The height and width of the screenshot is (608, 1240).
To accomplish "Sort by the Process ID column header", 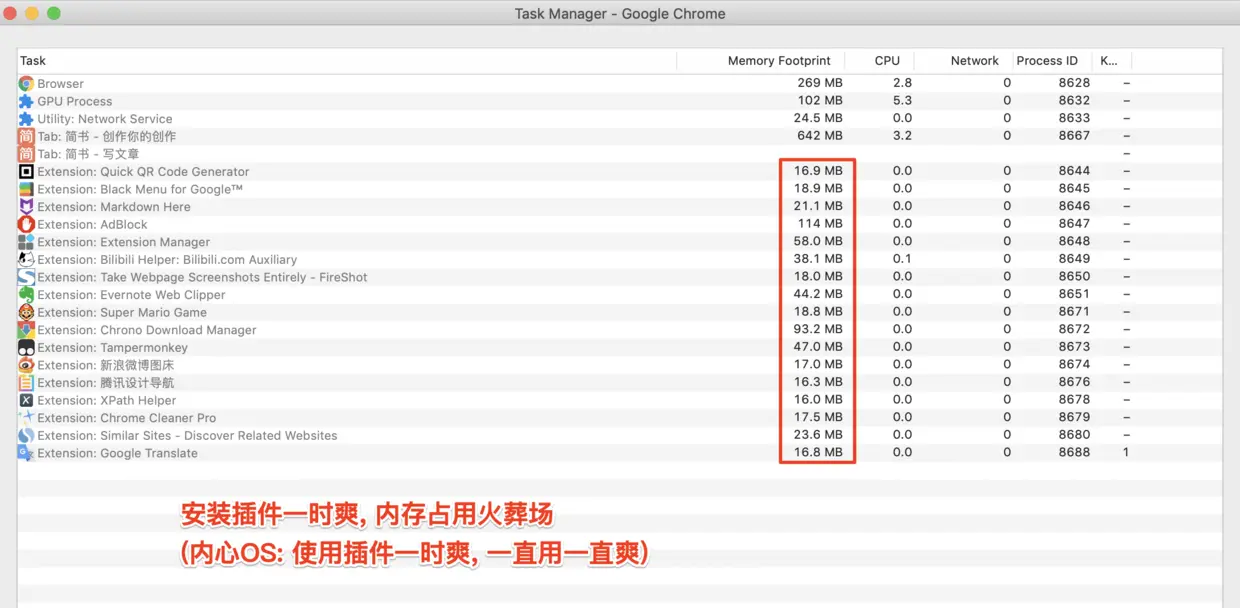I will tap(1047, 61).
